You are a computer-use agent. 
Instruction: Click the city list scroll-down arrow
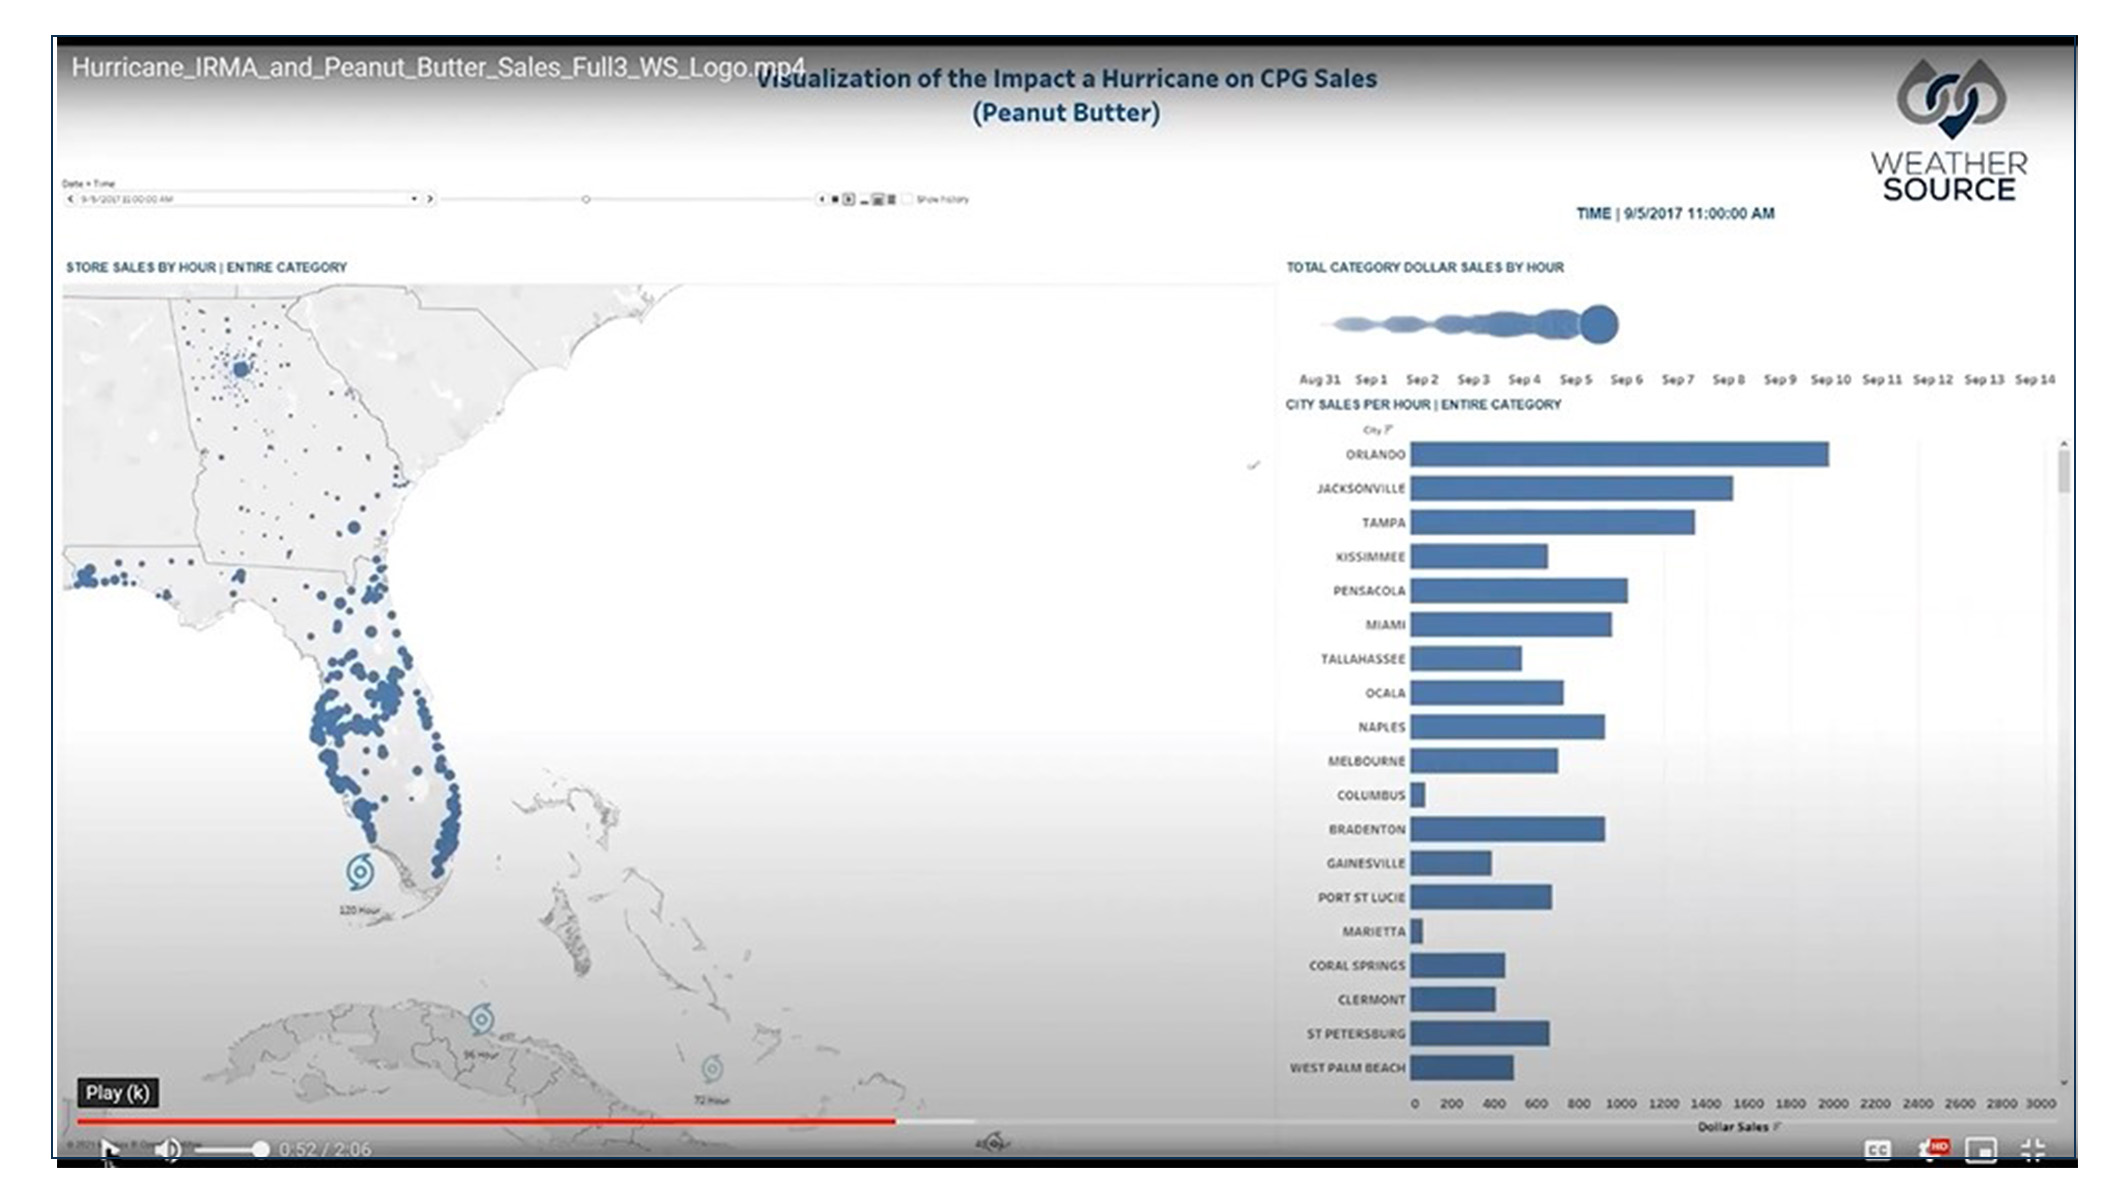[2064, 1083]
